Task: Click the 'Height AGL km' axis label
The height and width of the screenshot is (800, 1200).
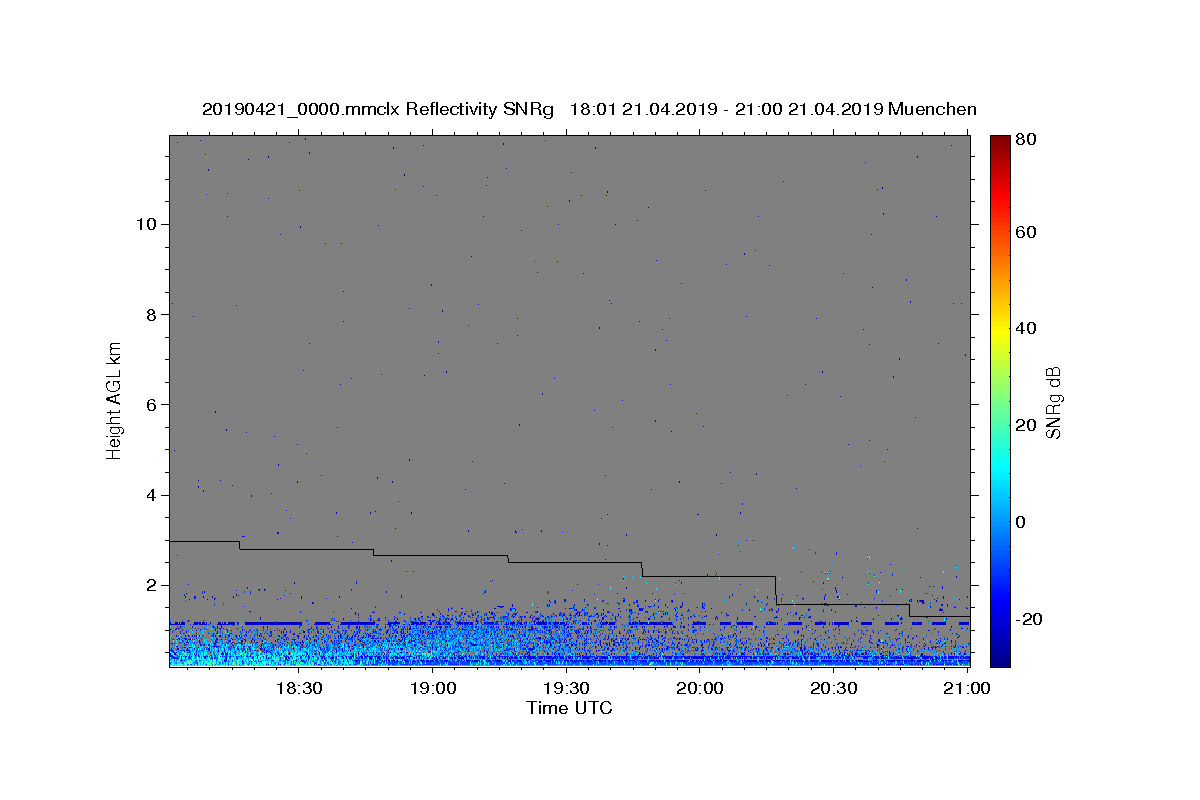Action: pyautogui.click(x=115, y=399)
